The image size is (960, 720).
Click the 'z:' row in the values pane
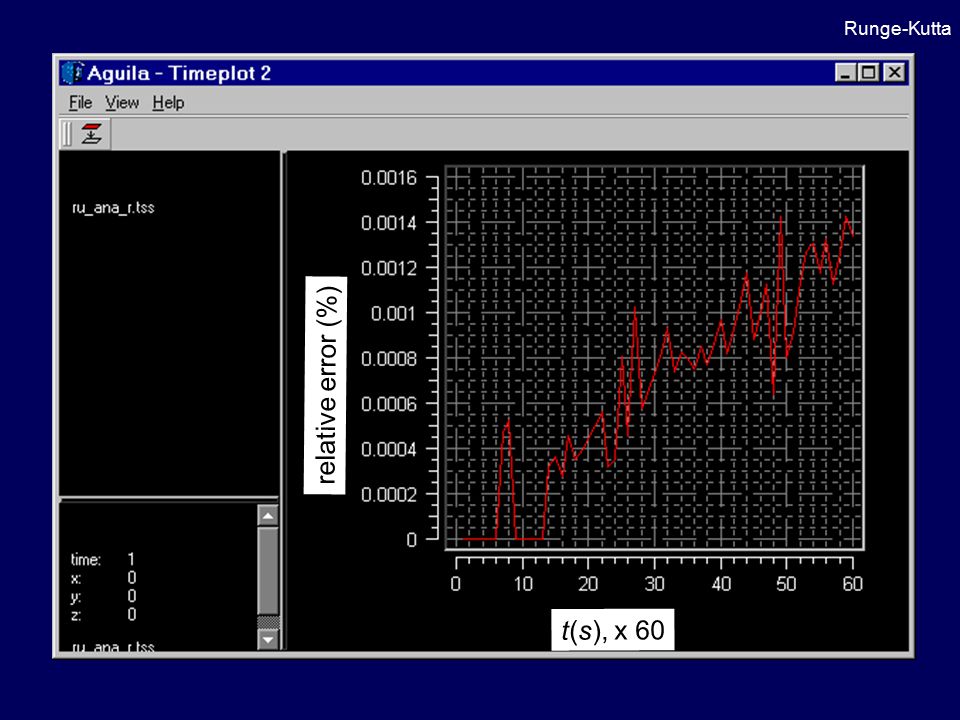(x=103, y=615)
